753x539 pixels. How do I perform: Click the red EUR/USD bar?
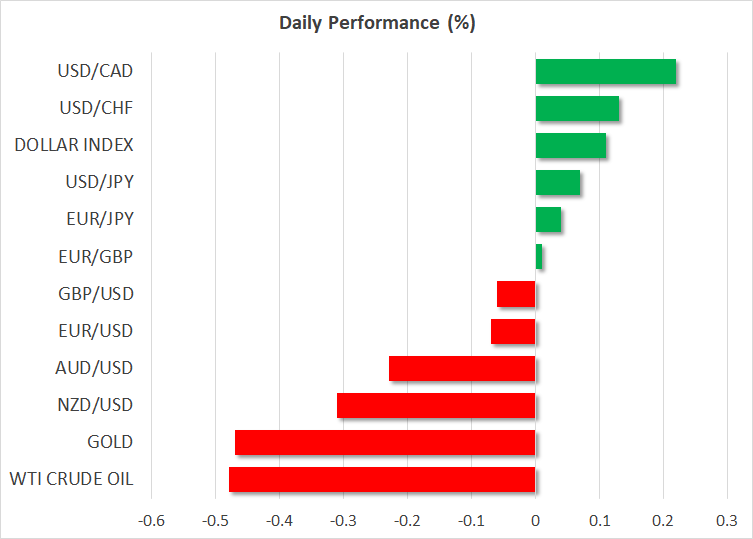[x=513, y=331]
